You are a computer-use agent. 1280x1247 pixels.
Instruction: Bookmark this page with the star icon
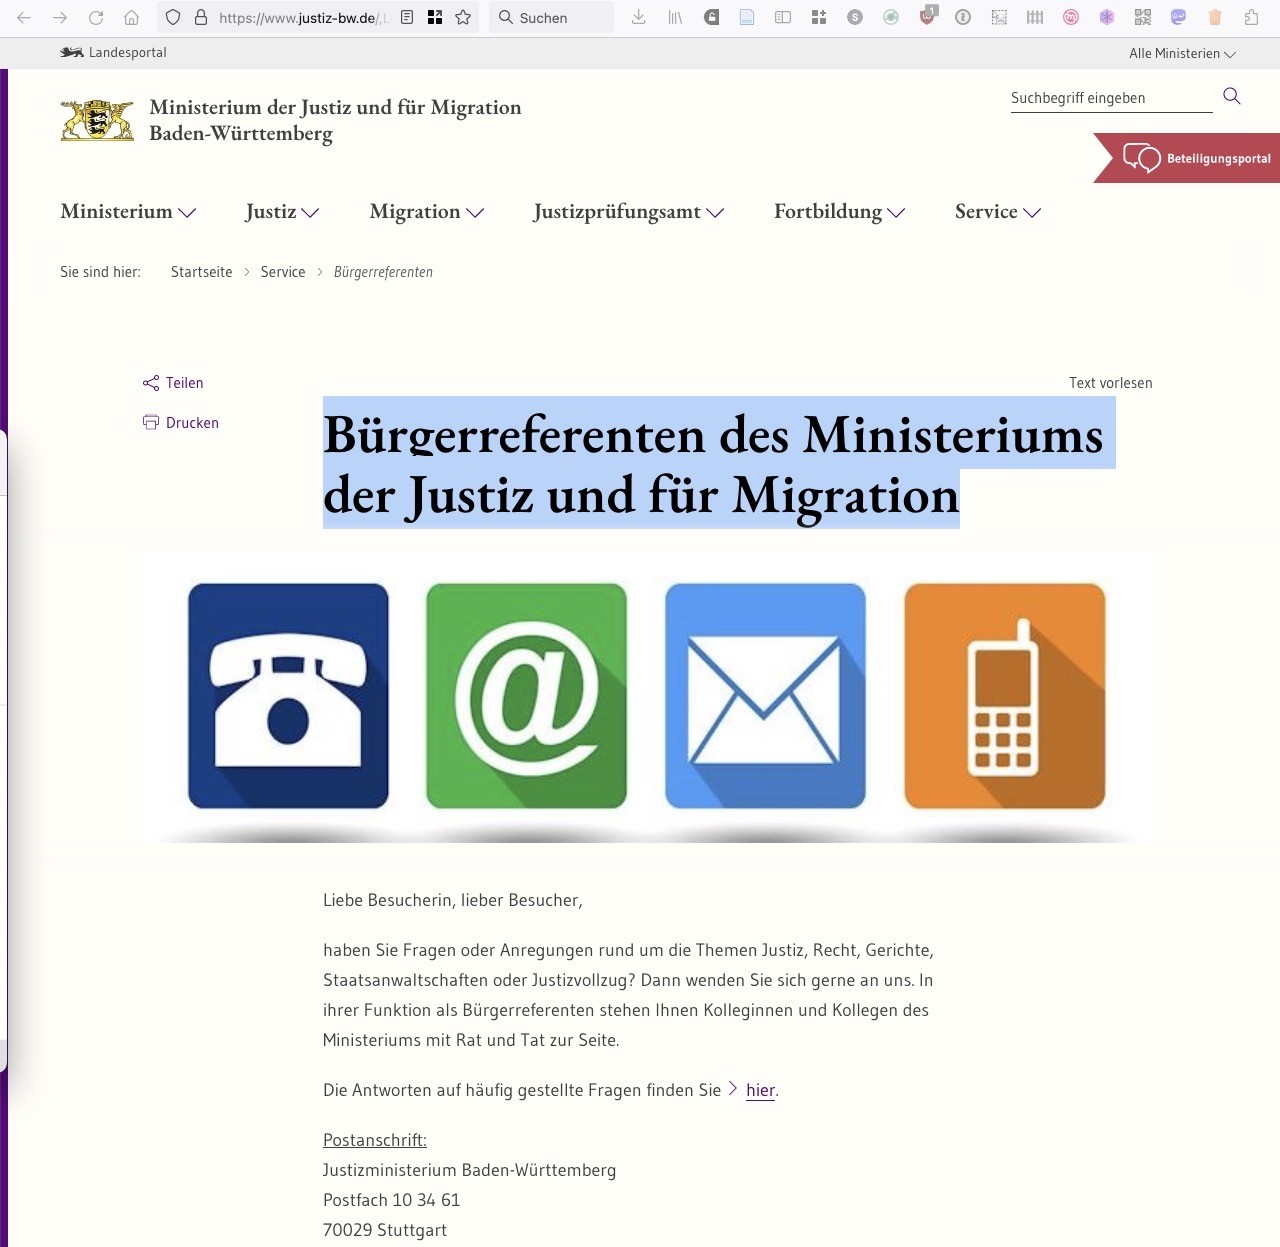(463, 17)
